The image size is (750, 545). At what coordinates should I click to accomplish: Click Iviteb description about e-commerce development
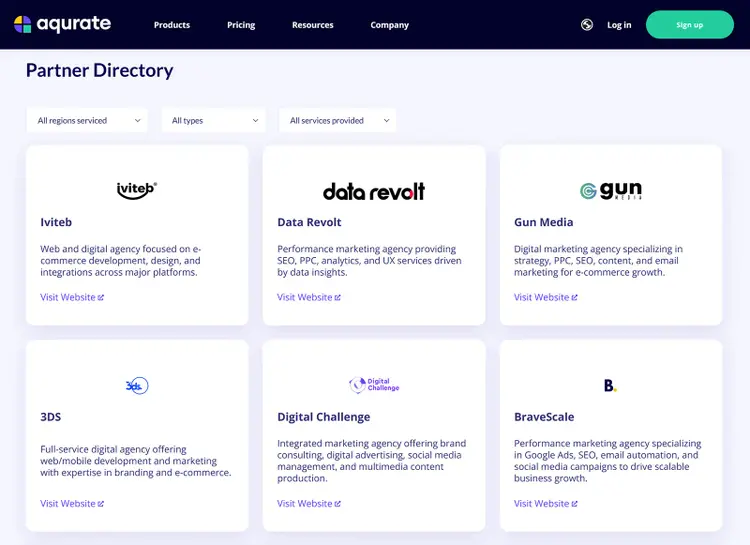(x=121, y=261)
